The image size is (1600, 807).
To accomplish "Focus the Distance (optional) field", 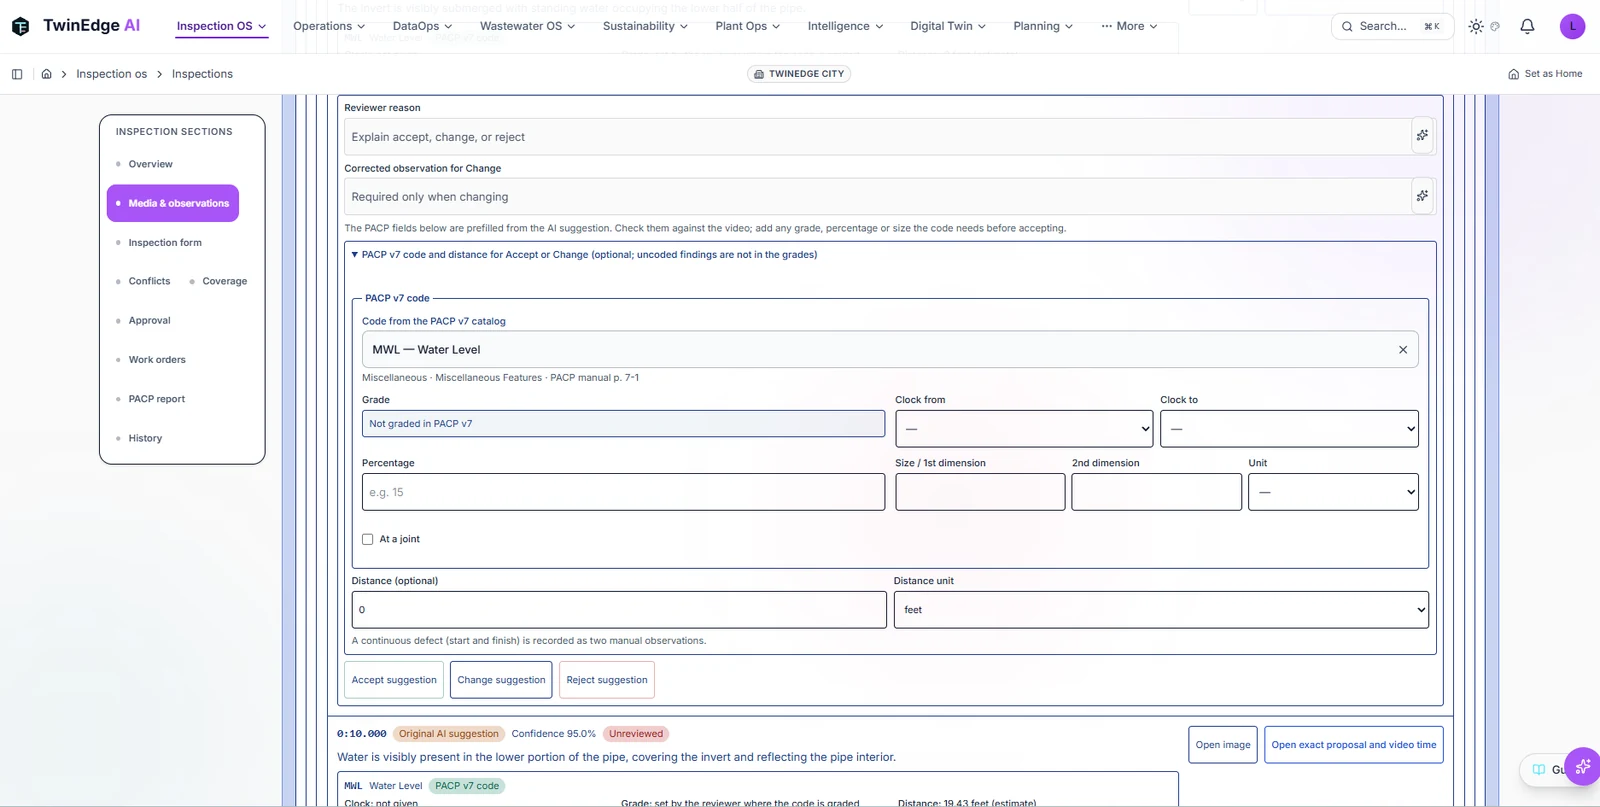I will point(619,610).
